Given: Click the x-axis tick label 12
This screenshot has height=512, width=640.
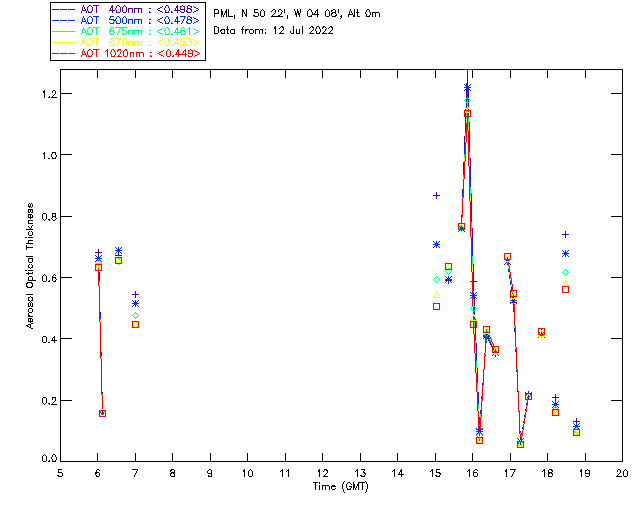Looking at the screenshot, I should (322, 473).
